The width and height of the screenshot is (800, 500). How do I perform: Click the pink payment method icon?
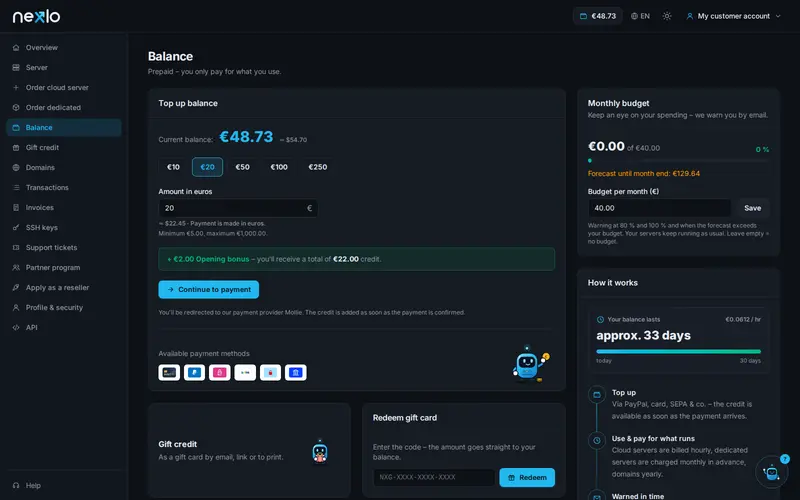click(x=219, y=372)
